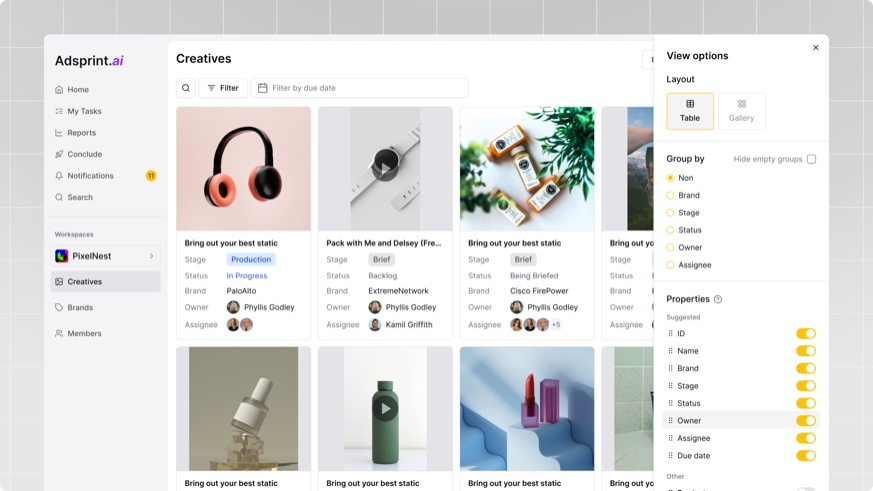Open the headphones creative thumbnail
873x491 pixels.
tap(243, 169)
